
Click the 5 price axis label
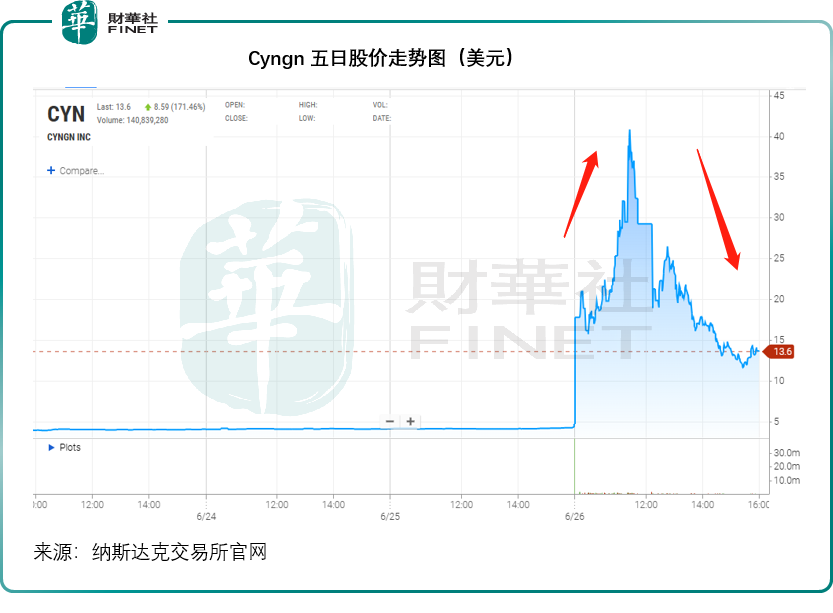pos(777,421)
